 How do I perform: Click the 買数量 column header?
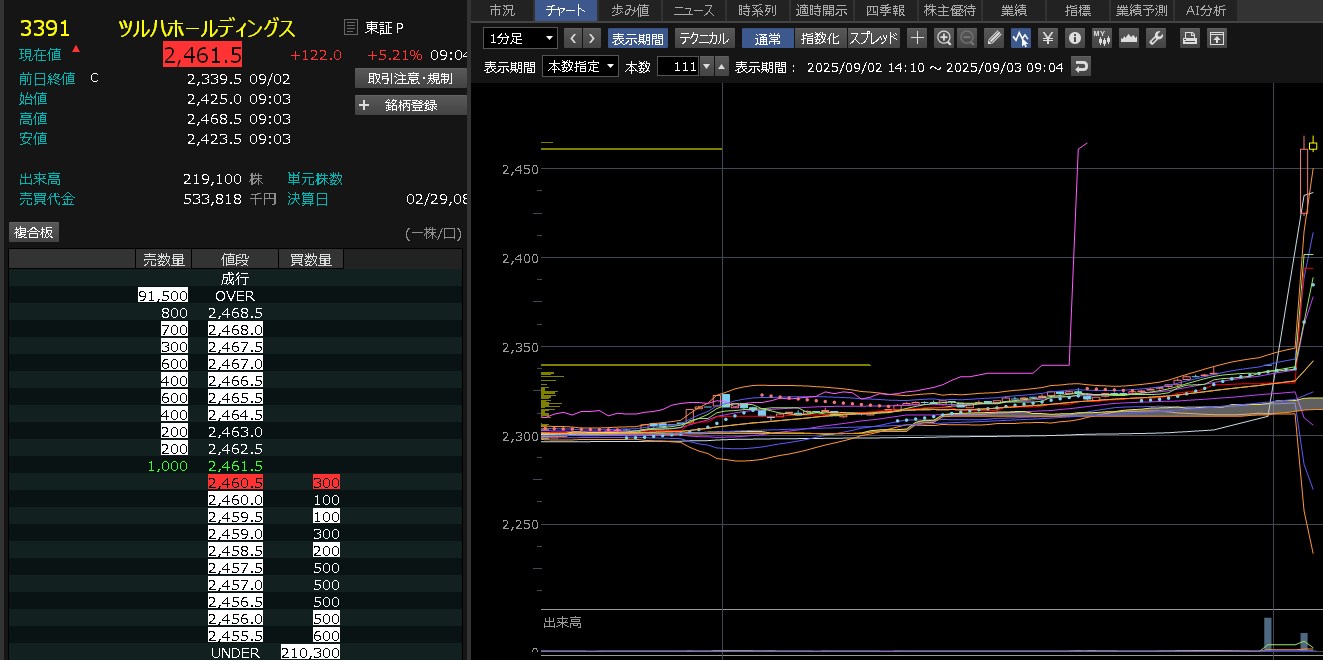coord(311,260)
